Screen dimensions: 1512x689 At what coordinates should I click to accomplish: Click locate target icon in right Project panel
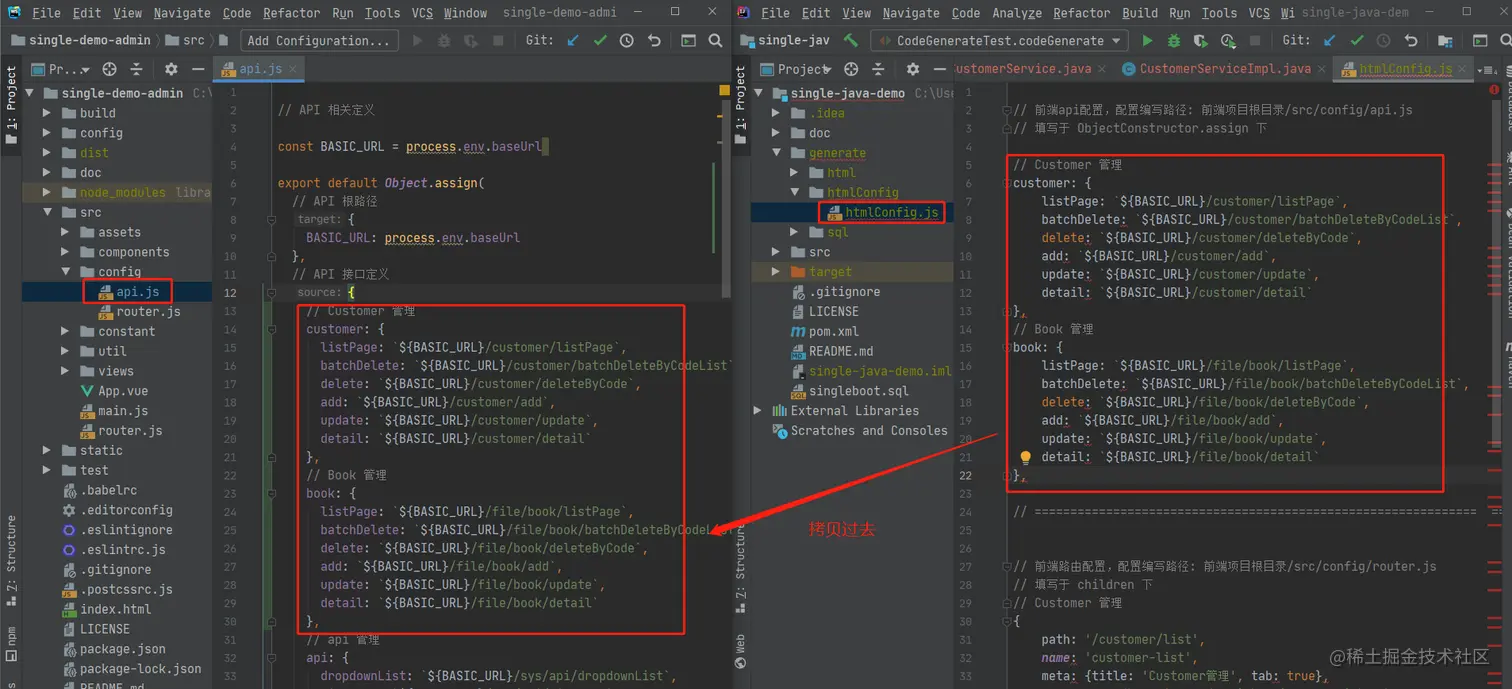click(x=851, y=69)
